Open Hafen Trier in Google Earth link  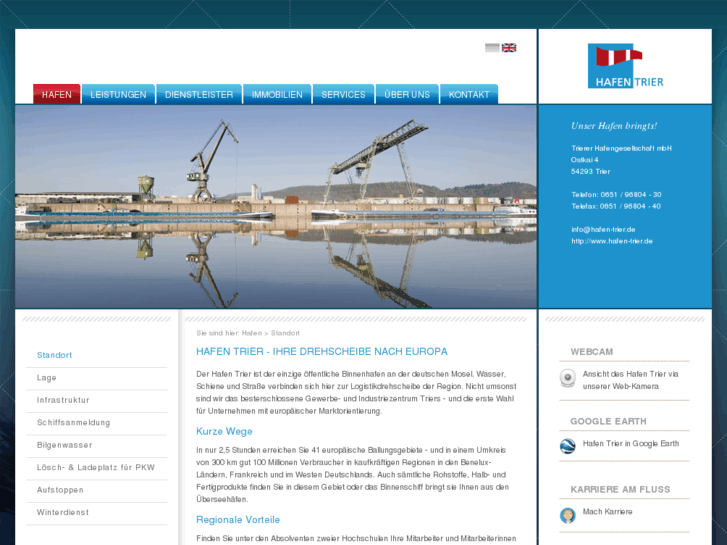point(631,443)
